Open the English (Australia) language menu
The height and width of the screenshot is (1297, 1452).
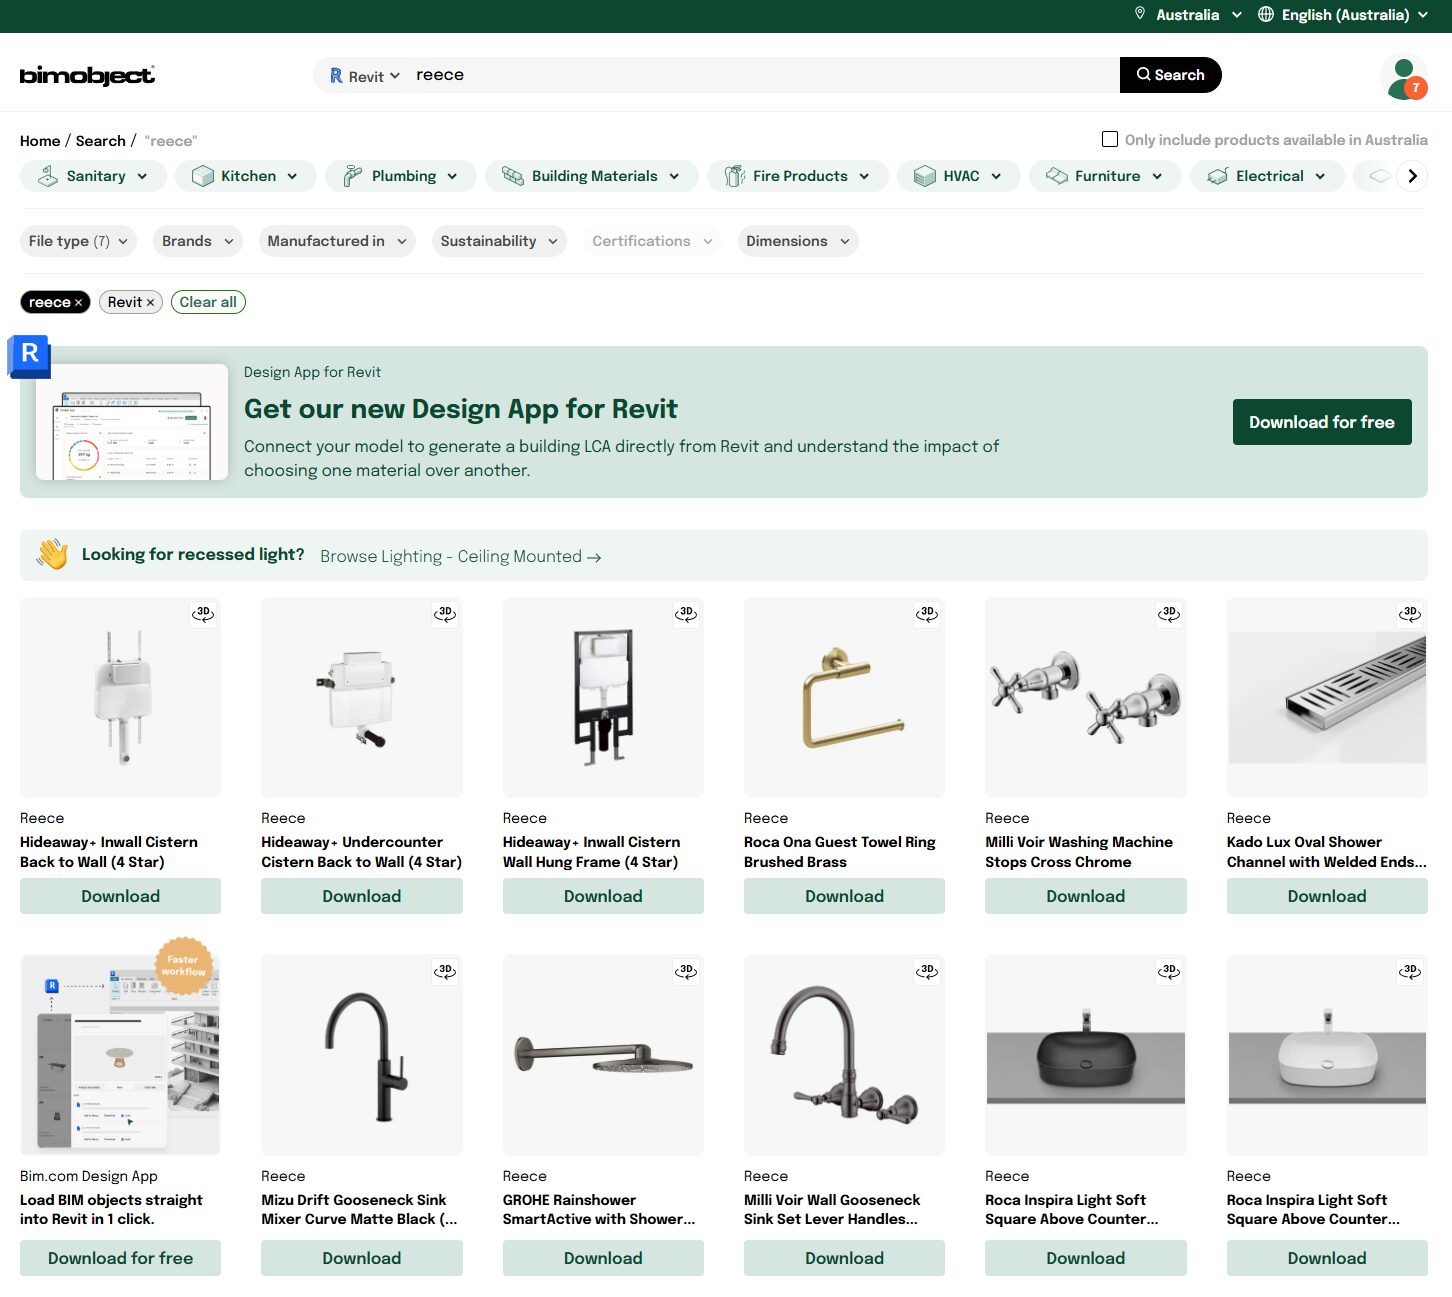[1342, 15]
